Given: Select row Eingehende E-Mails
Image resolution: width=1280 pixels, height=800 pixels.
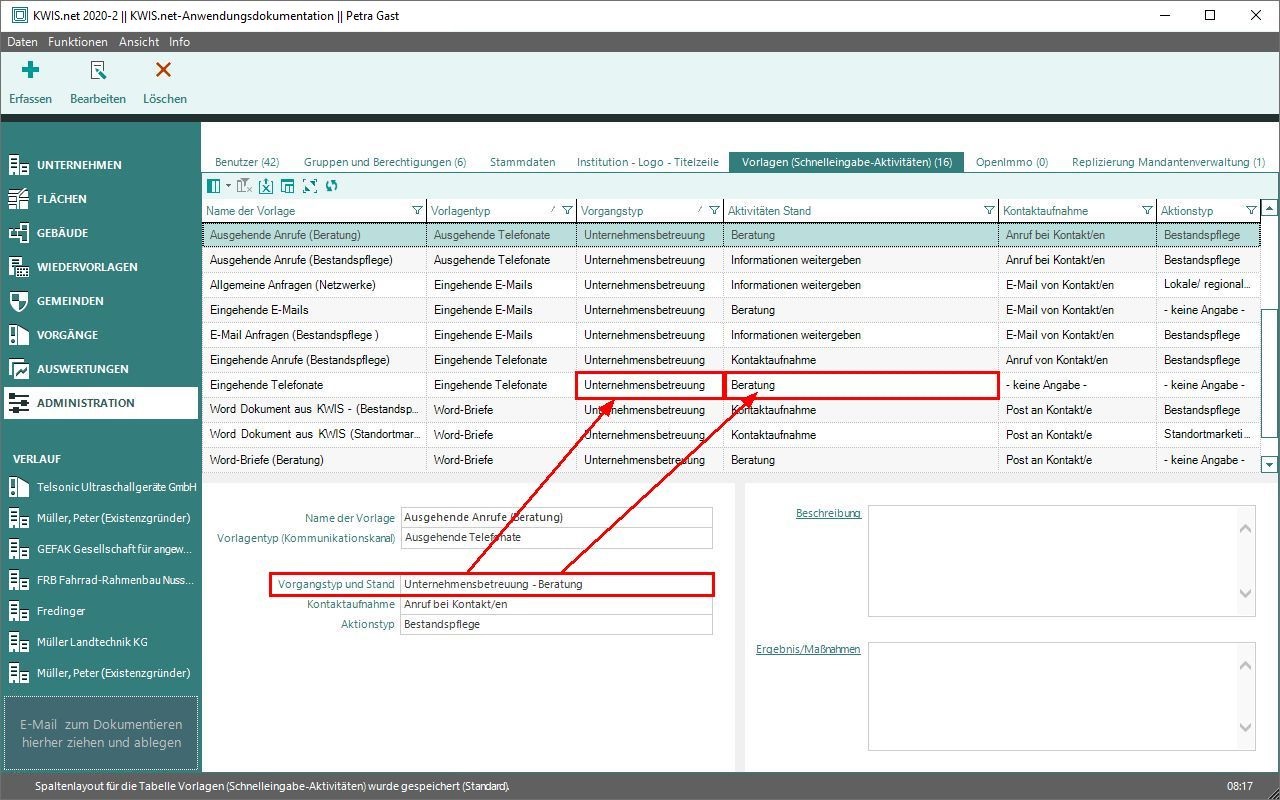Looking at the screenshot, I should [731, 310].
